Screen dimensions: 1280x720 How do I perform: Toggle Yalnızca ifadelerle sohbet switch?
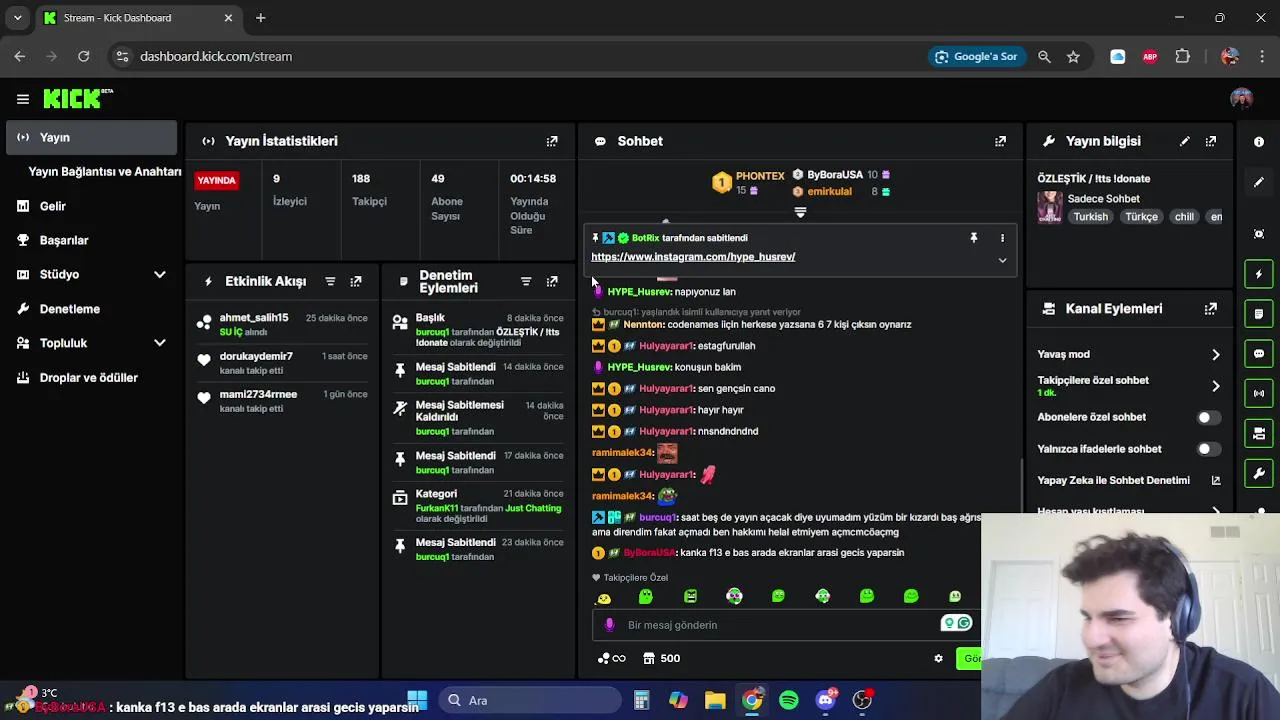pos(1208,449)
